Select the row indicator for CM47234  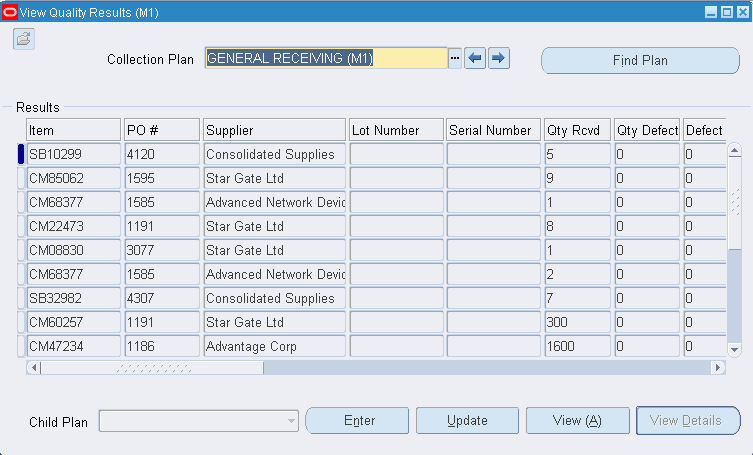(x=21, y=346)
